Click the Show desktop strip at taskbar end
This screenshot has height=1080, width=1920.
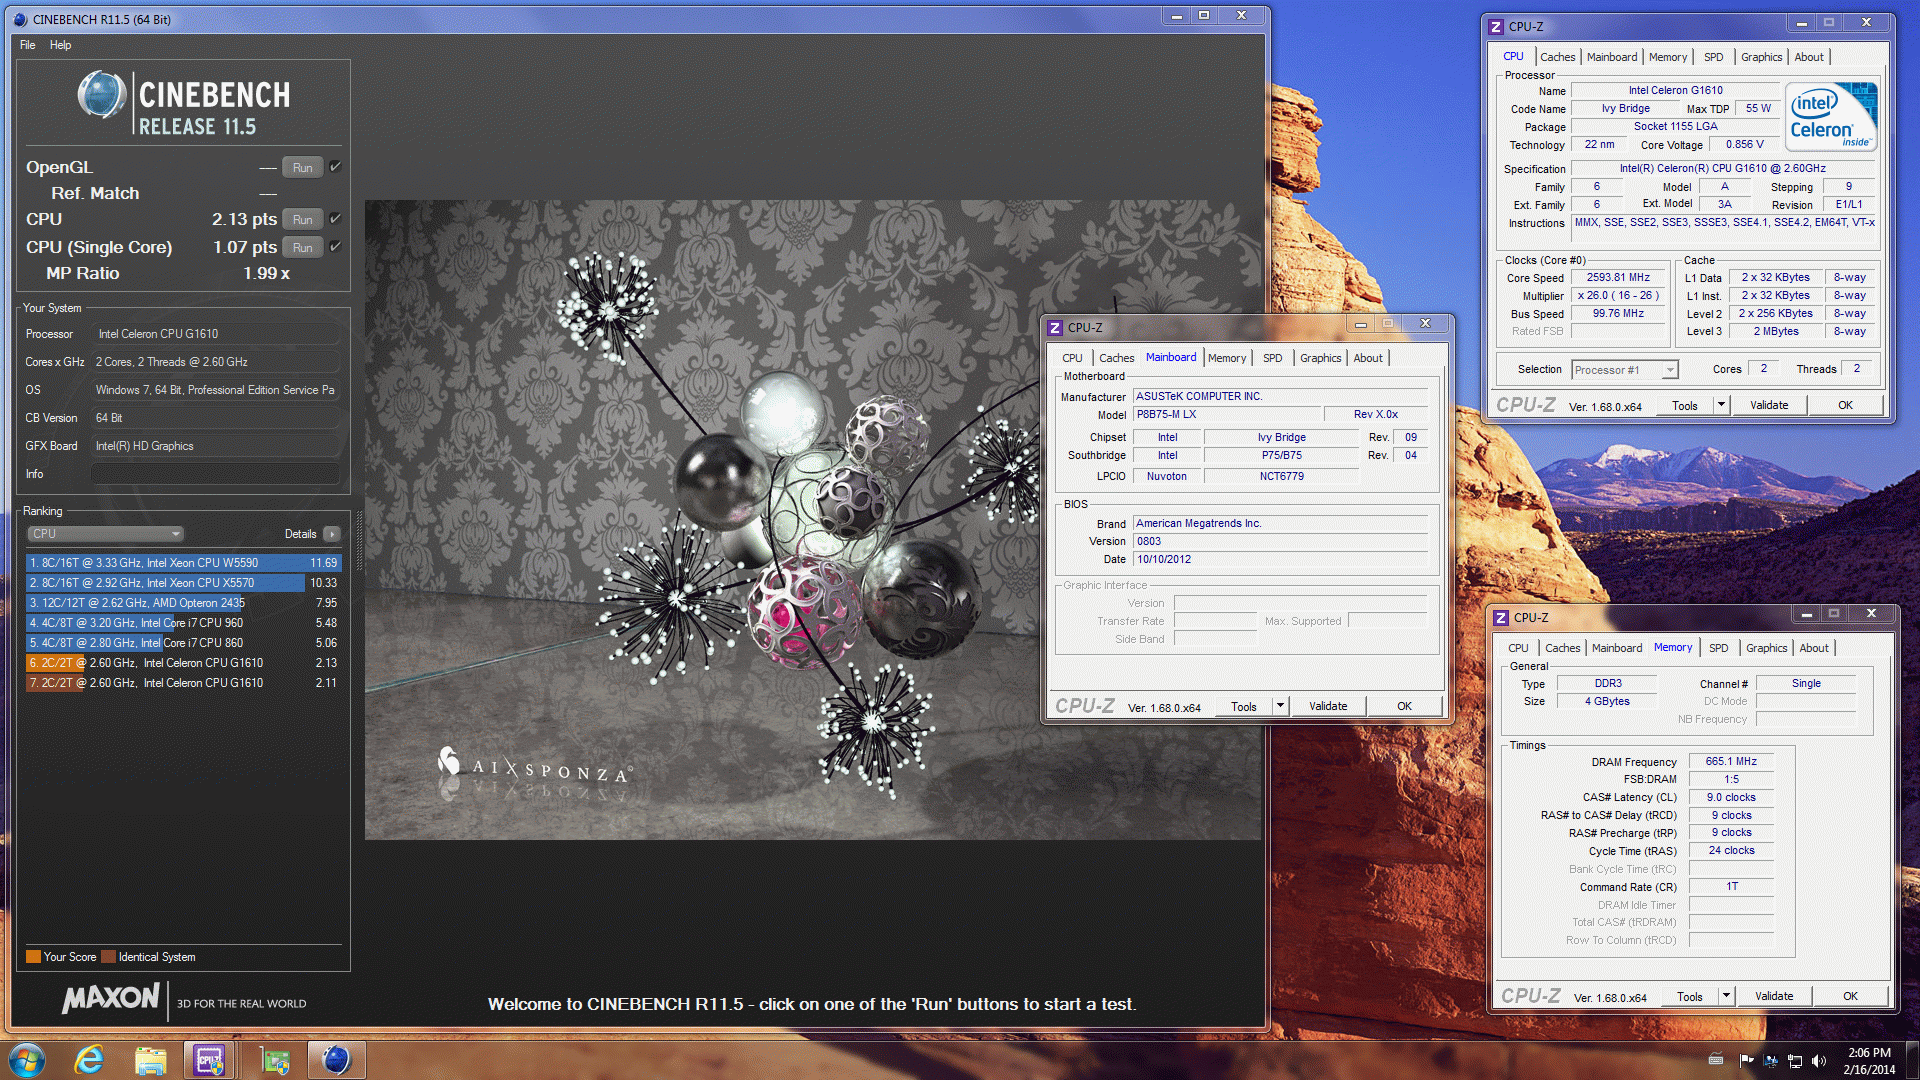[1913, 1060]
